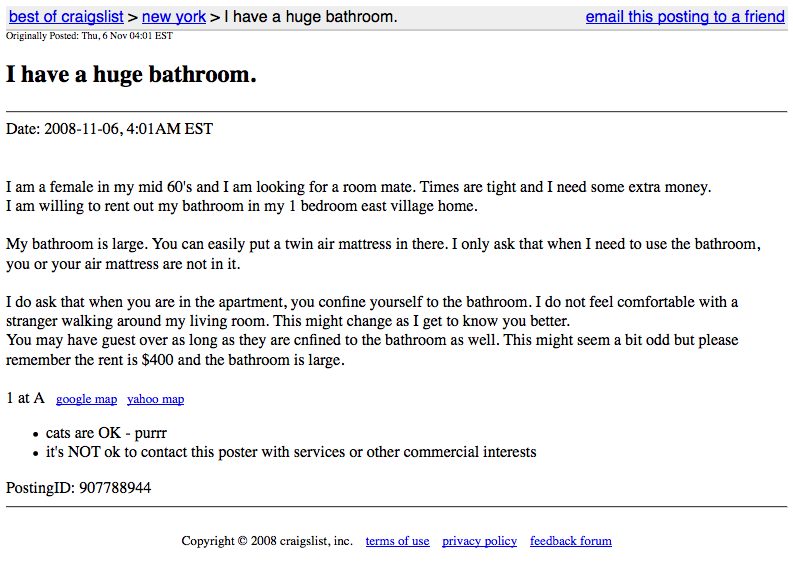
Task: Click the 'Copyright © 2008 craigslist, inc.' text
Action: tap(267, 541)
